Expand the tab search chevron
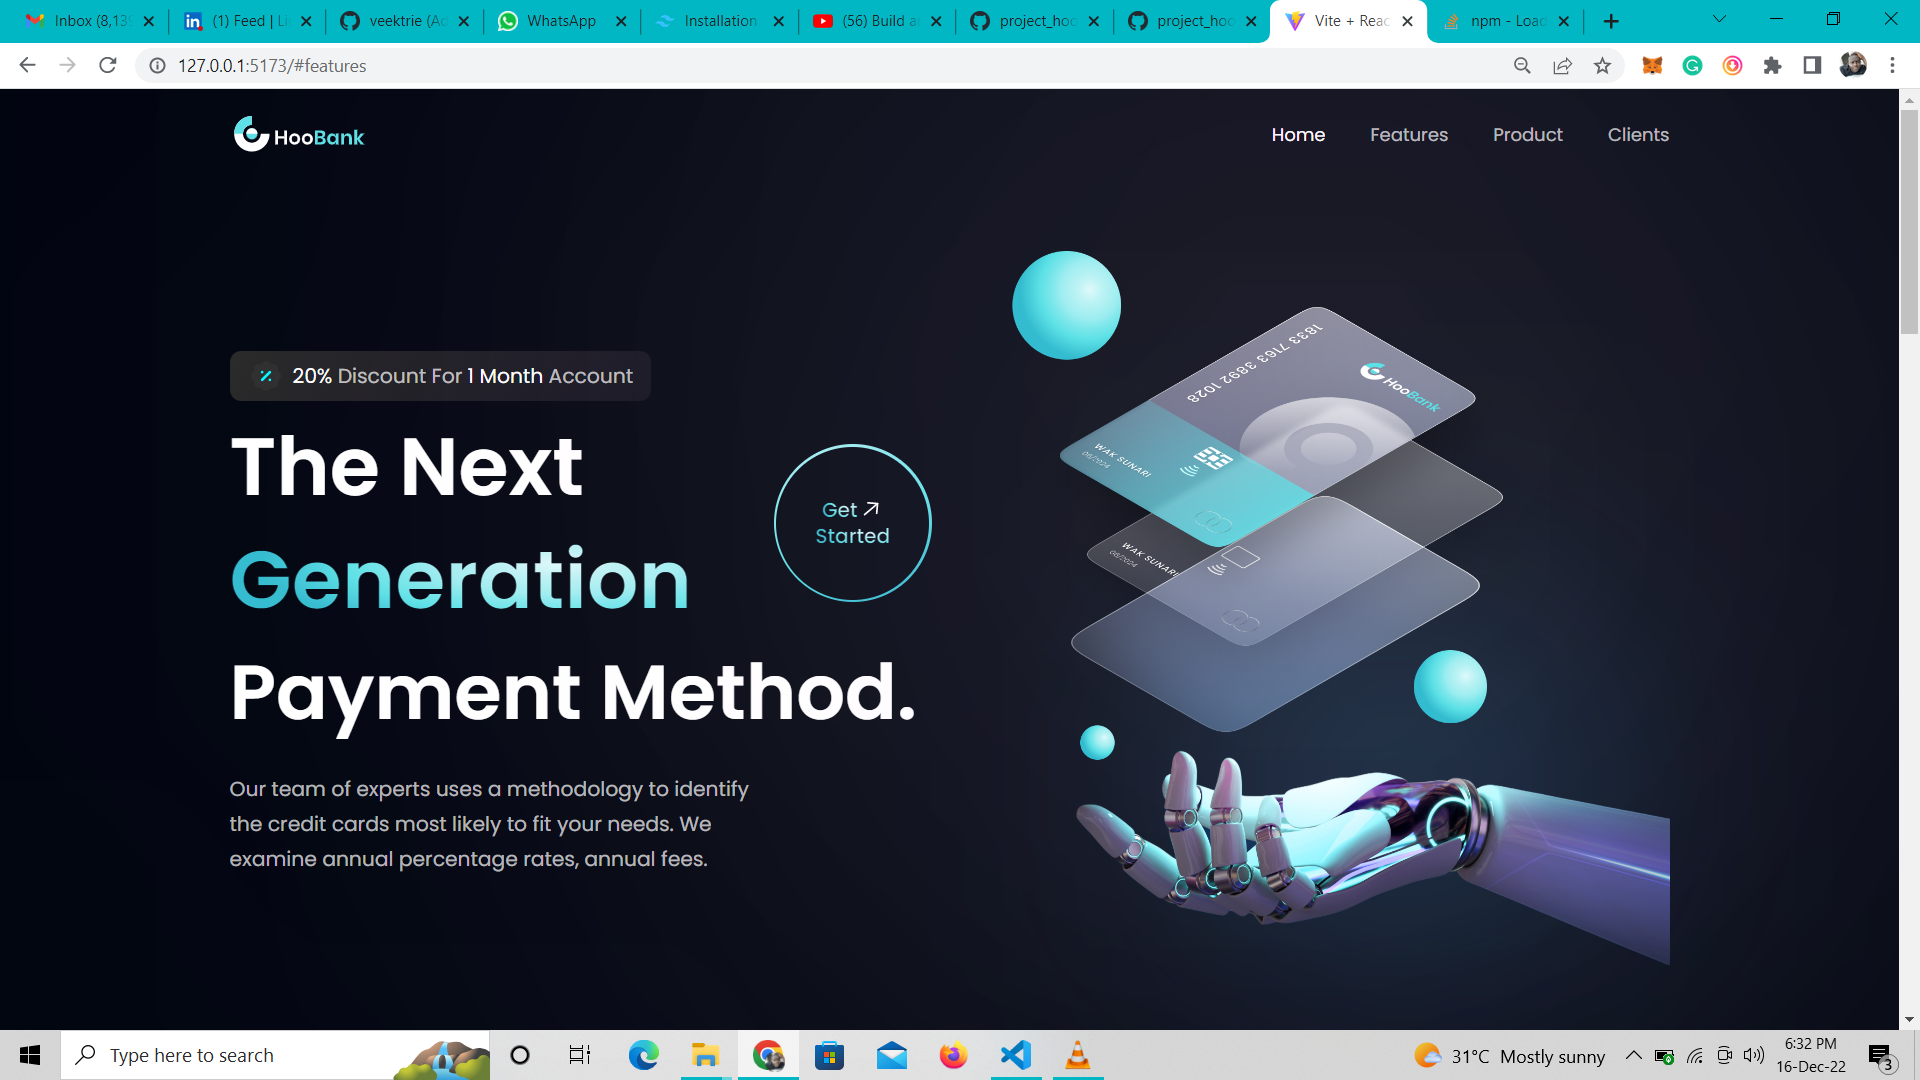The image size is (1920, 1080). (x=1719, y=19)
